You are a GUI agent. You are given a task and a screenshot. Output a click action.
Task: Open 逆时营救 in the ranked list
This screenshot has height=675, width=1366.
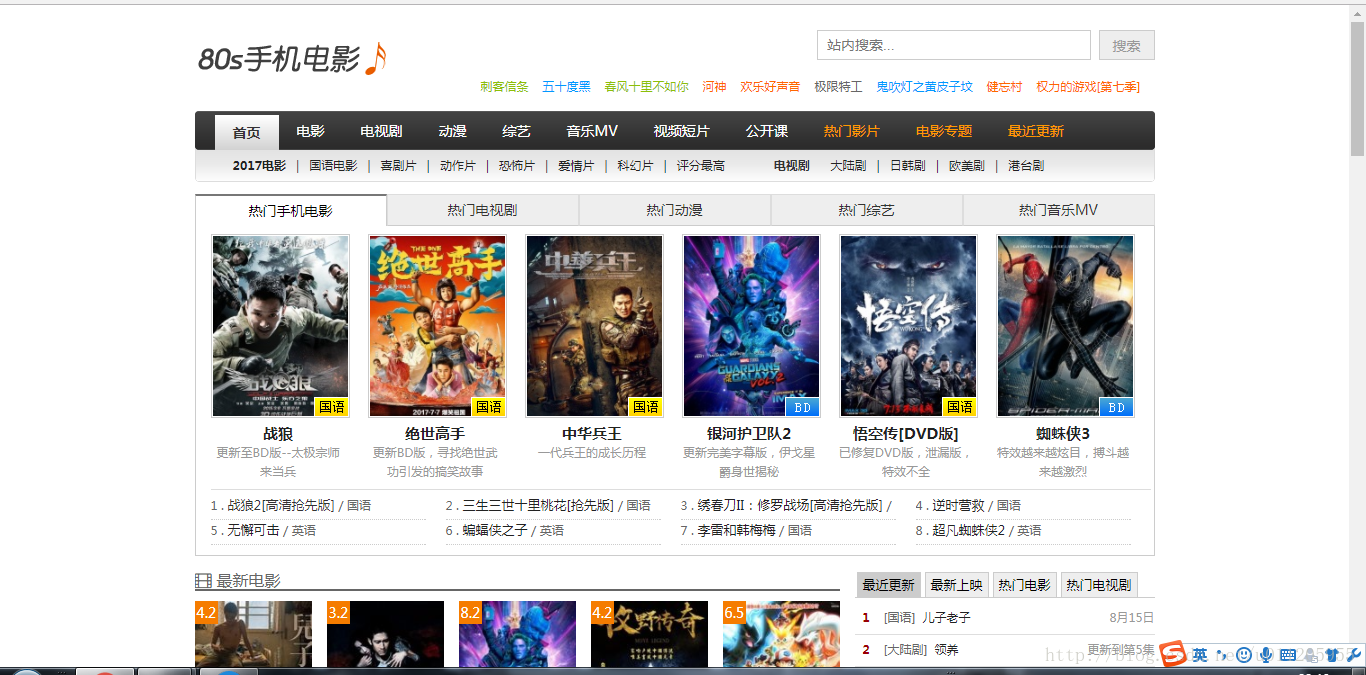tap(958, 506)
